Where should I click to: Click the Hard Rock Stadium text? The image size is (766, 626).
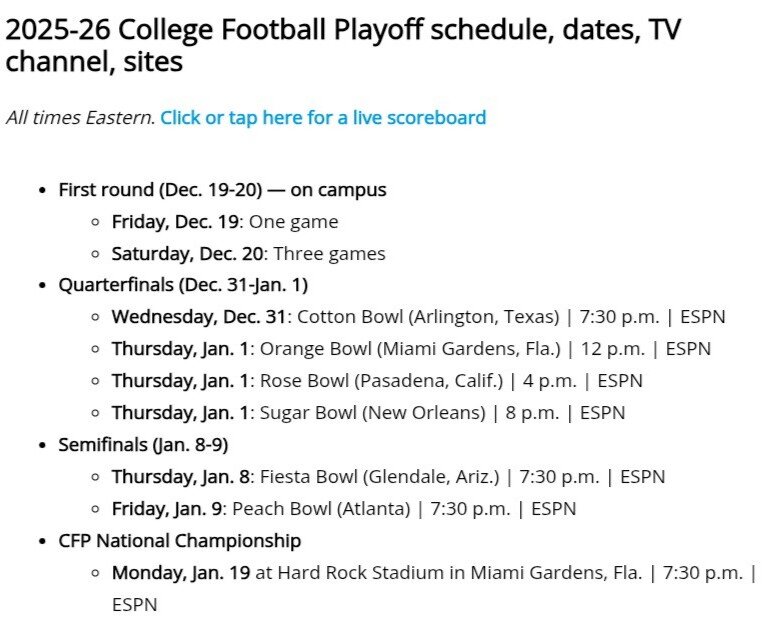click(341, 573)
